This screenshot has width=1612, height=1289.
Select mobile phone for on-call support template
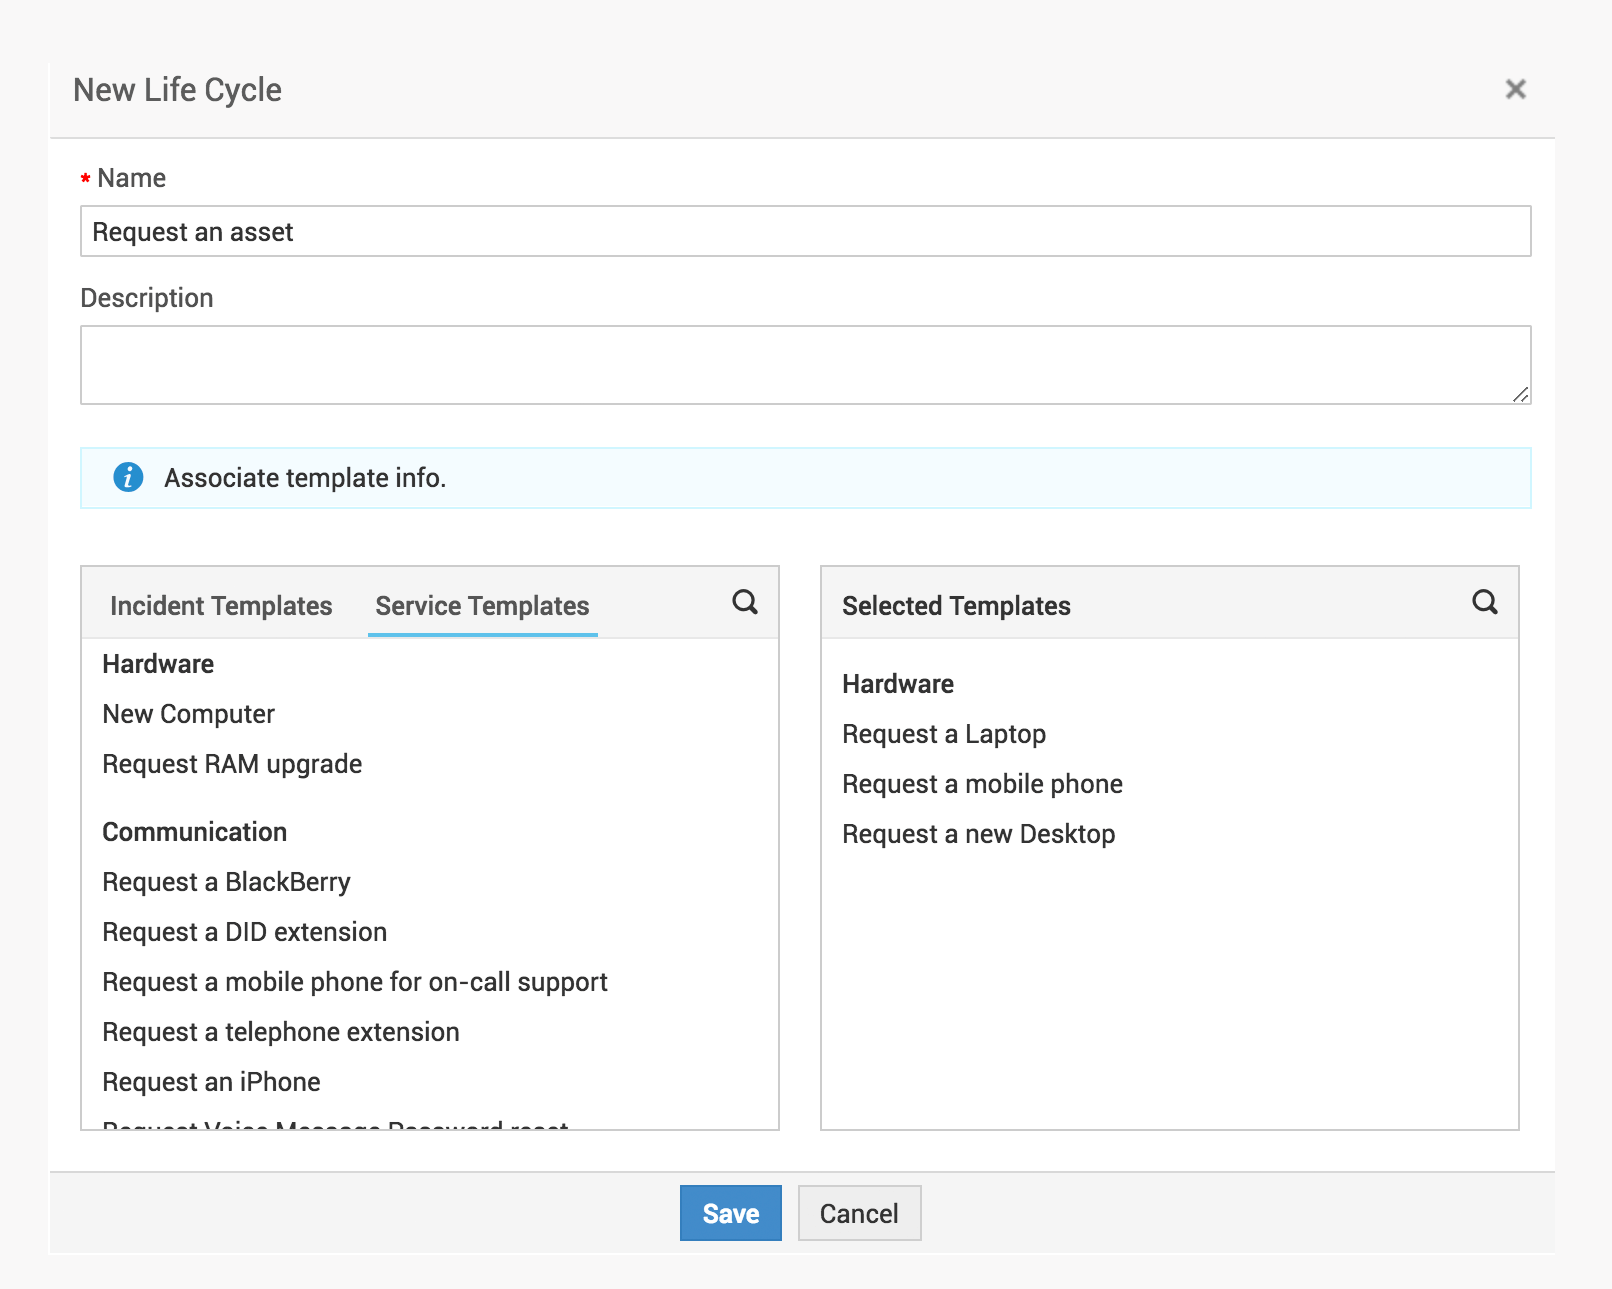pyautogui.click(x=355, y=982)
